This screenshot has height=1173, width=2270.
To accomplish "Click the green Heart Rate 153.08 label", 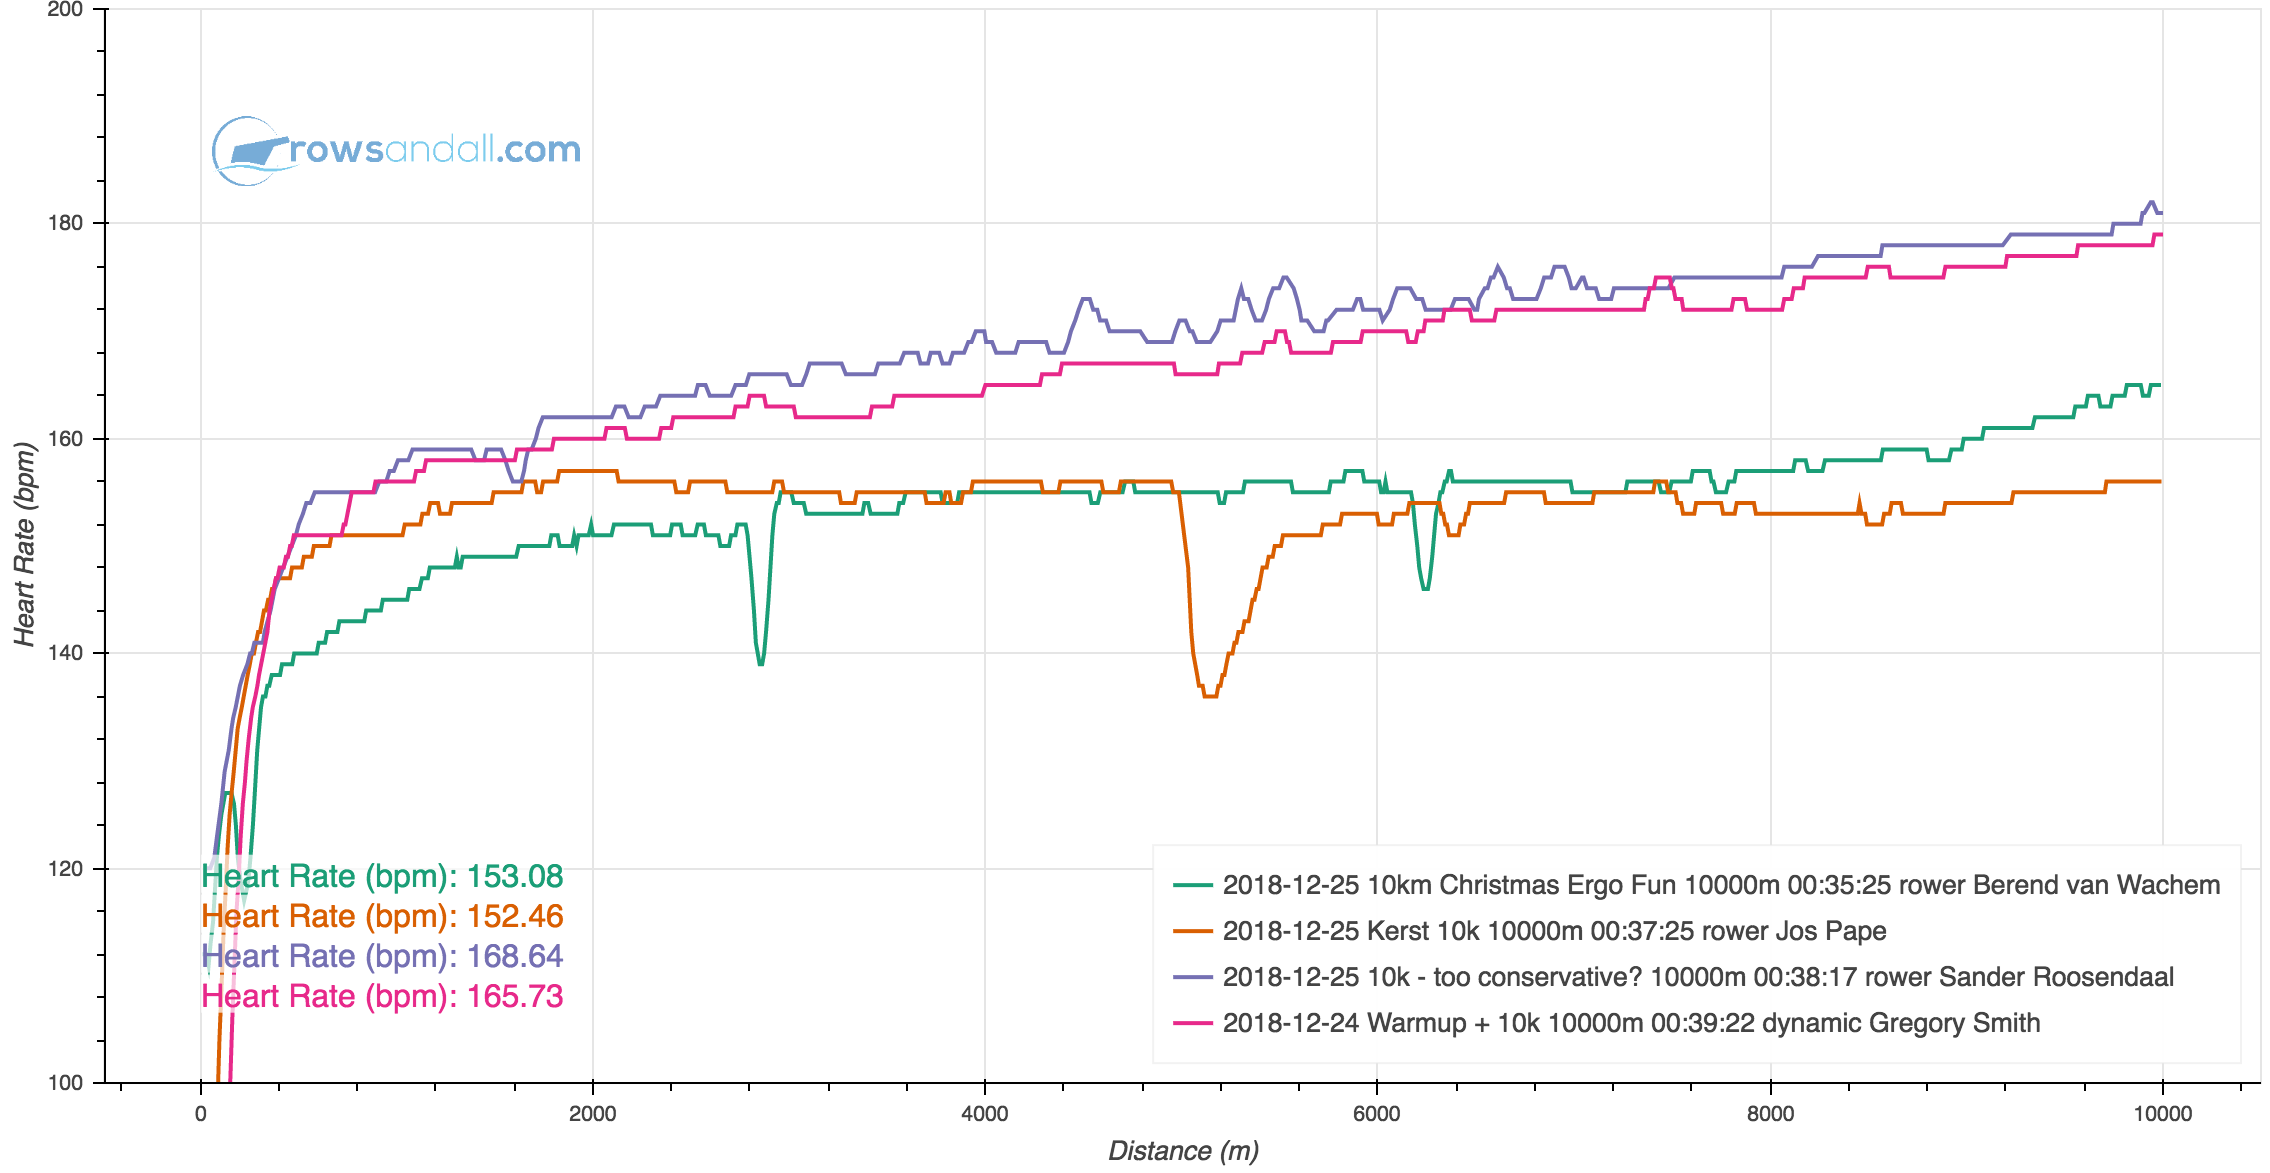I will click(x=382, y=876).
